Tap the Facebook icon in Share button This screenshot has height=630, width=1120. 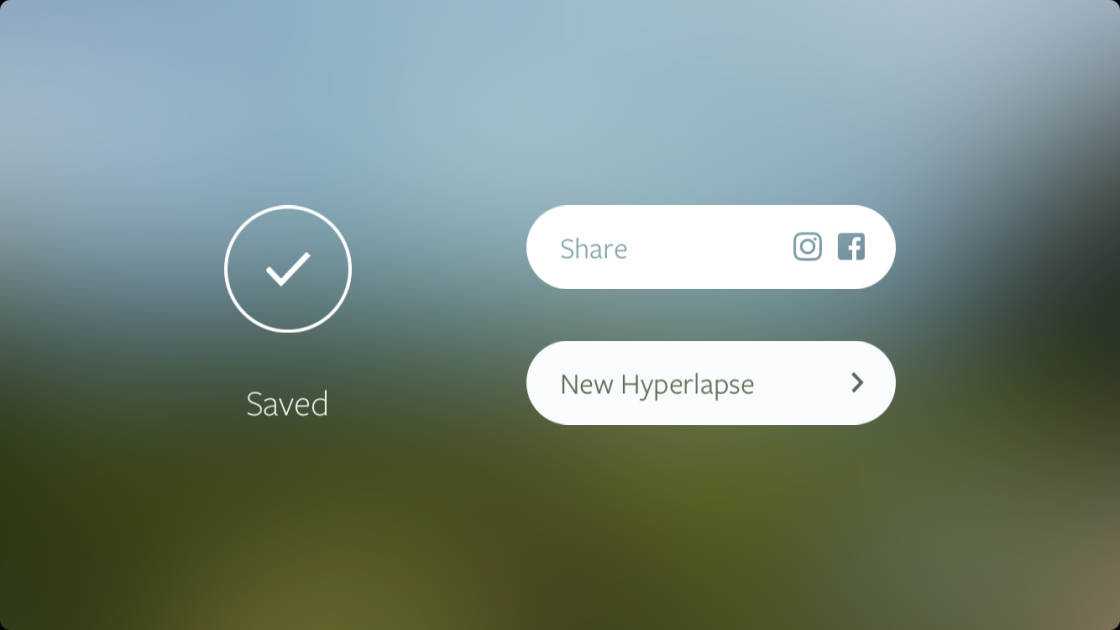click(x=851, y=246)
